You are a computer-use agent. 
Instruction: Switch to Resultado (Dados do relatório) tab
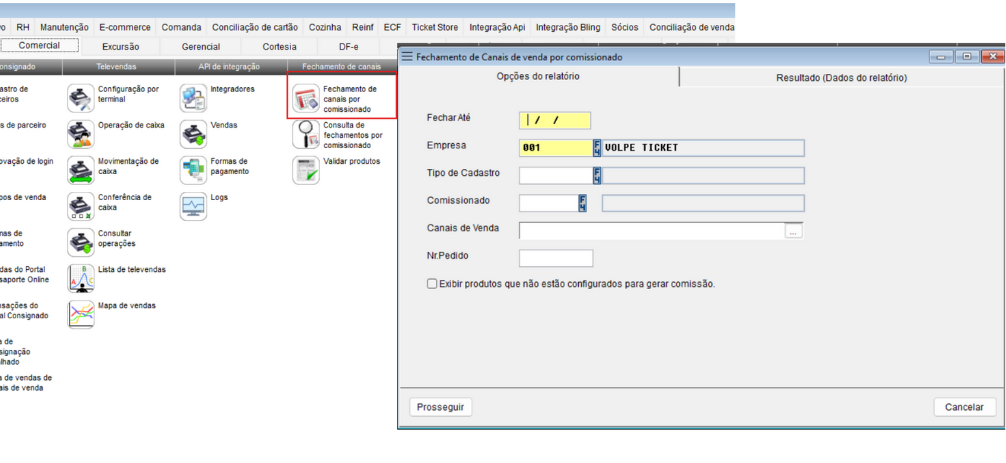pos(841,77)
